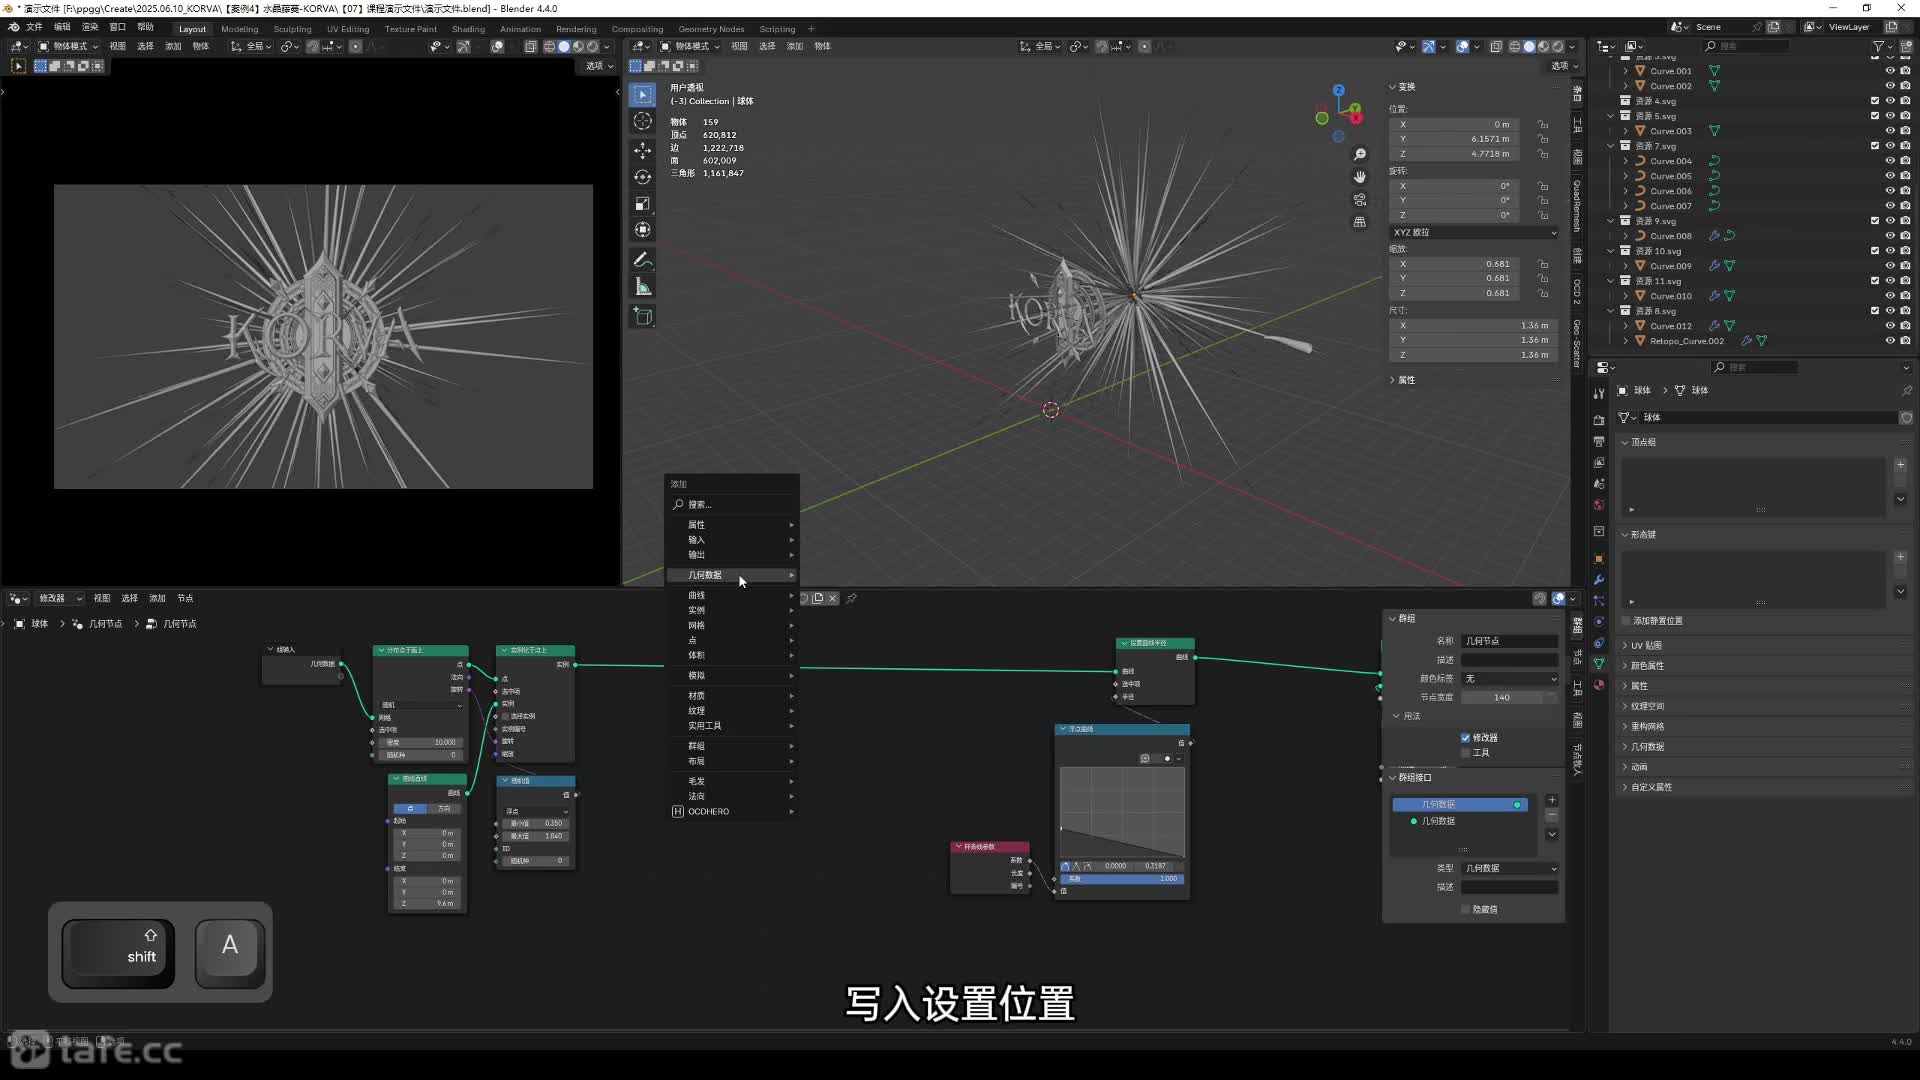Select the Add Cube tool
Screen dimensions: 1920x1080
pos(643,317)
